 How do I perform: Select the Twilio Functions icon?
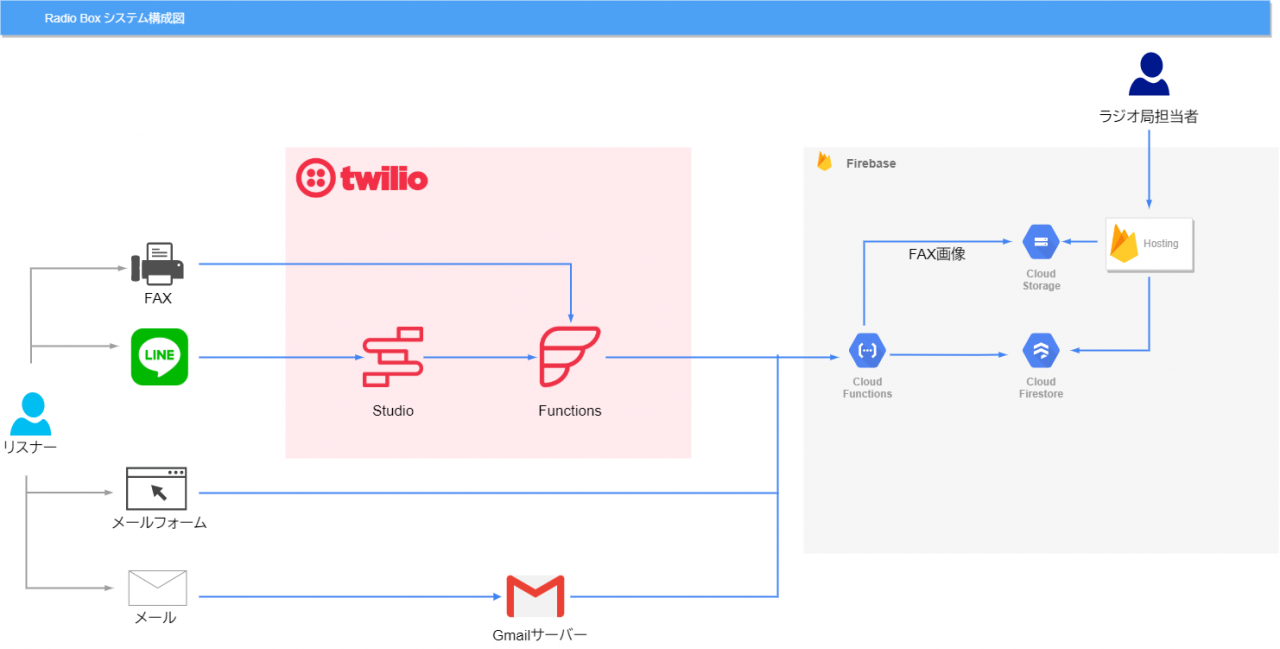[570, 356]
